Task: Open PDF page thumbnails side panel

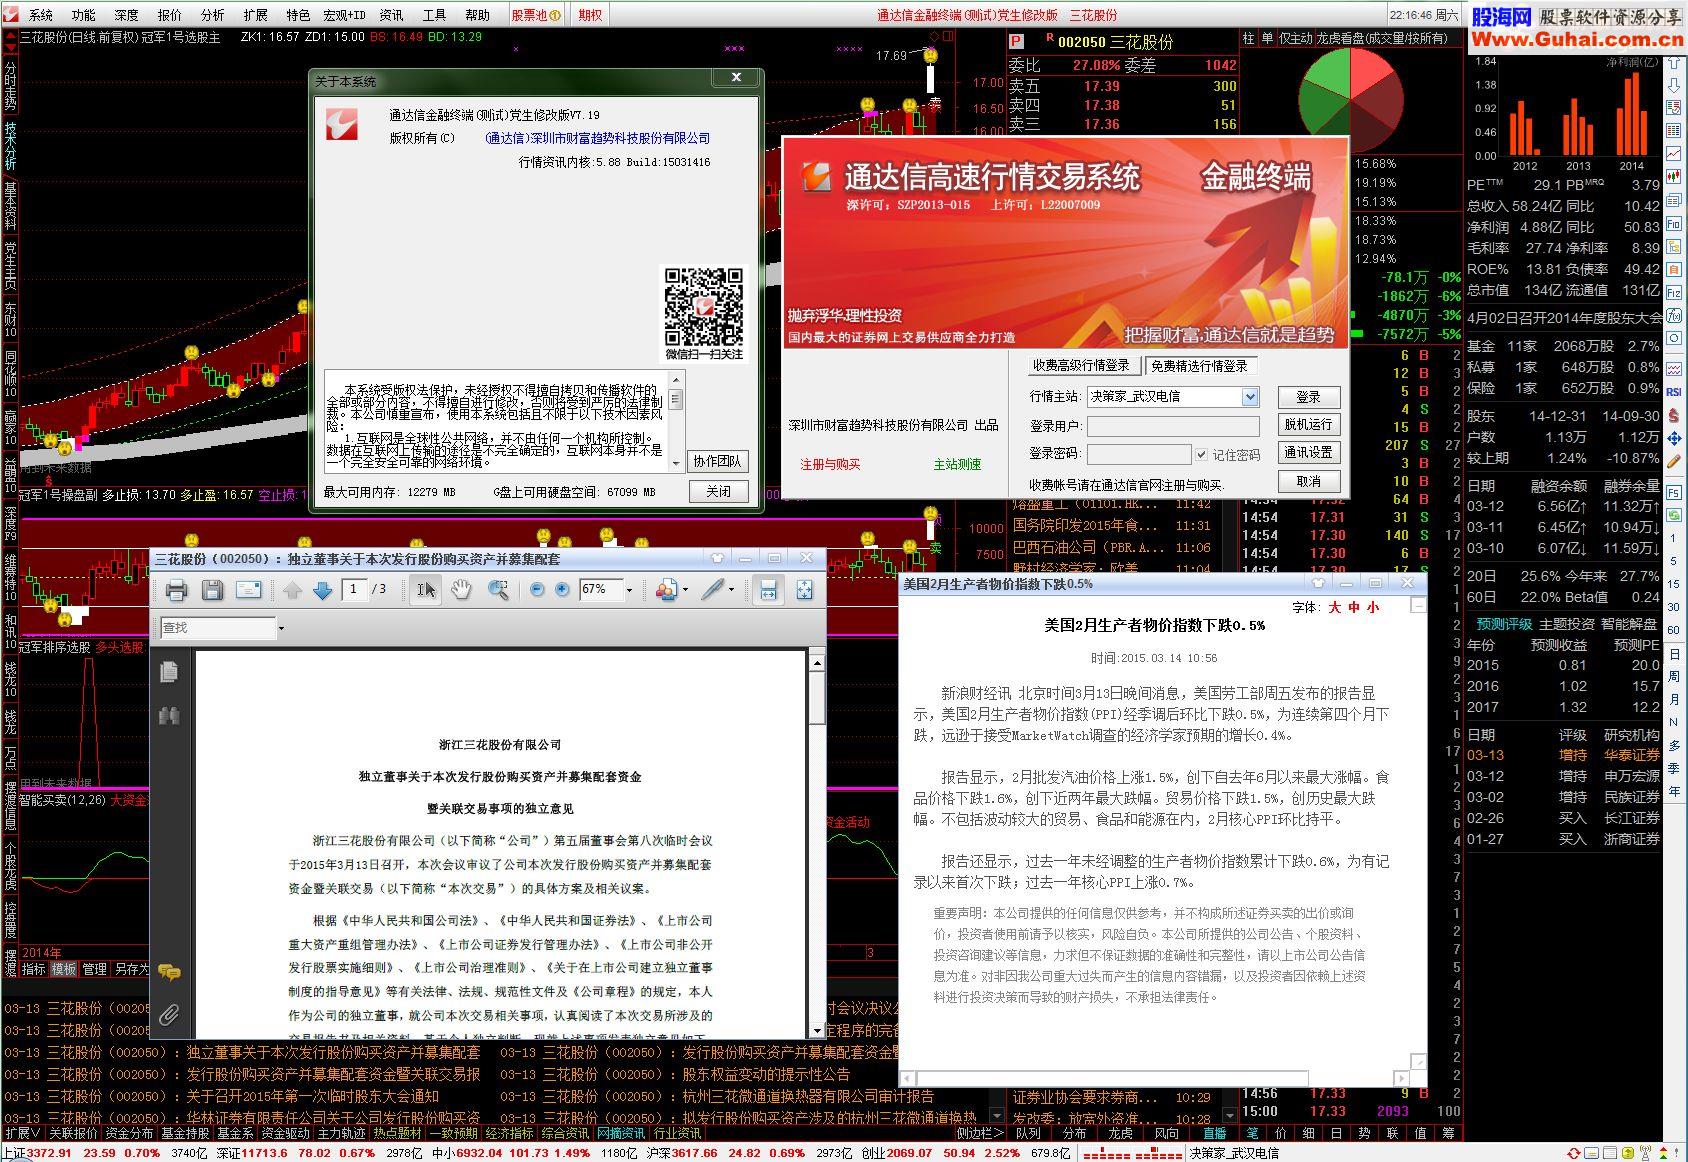Action: click(x=169, y=672)
